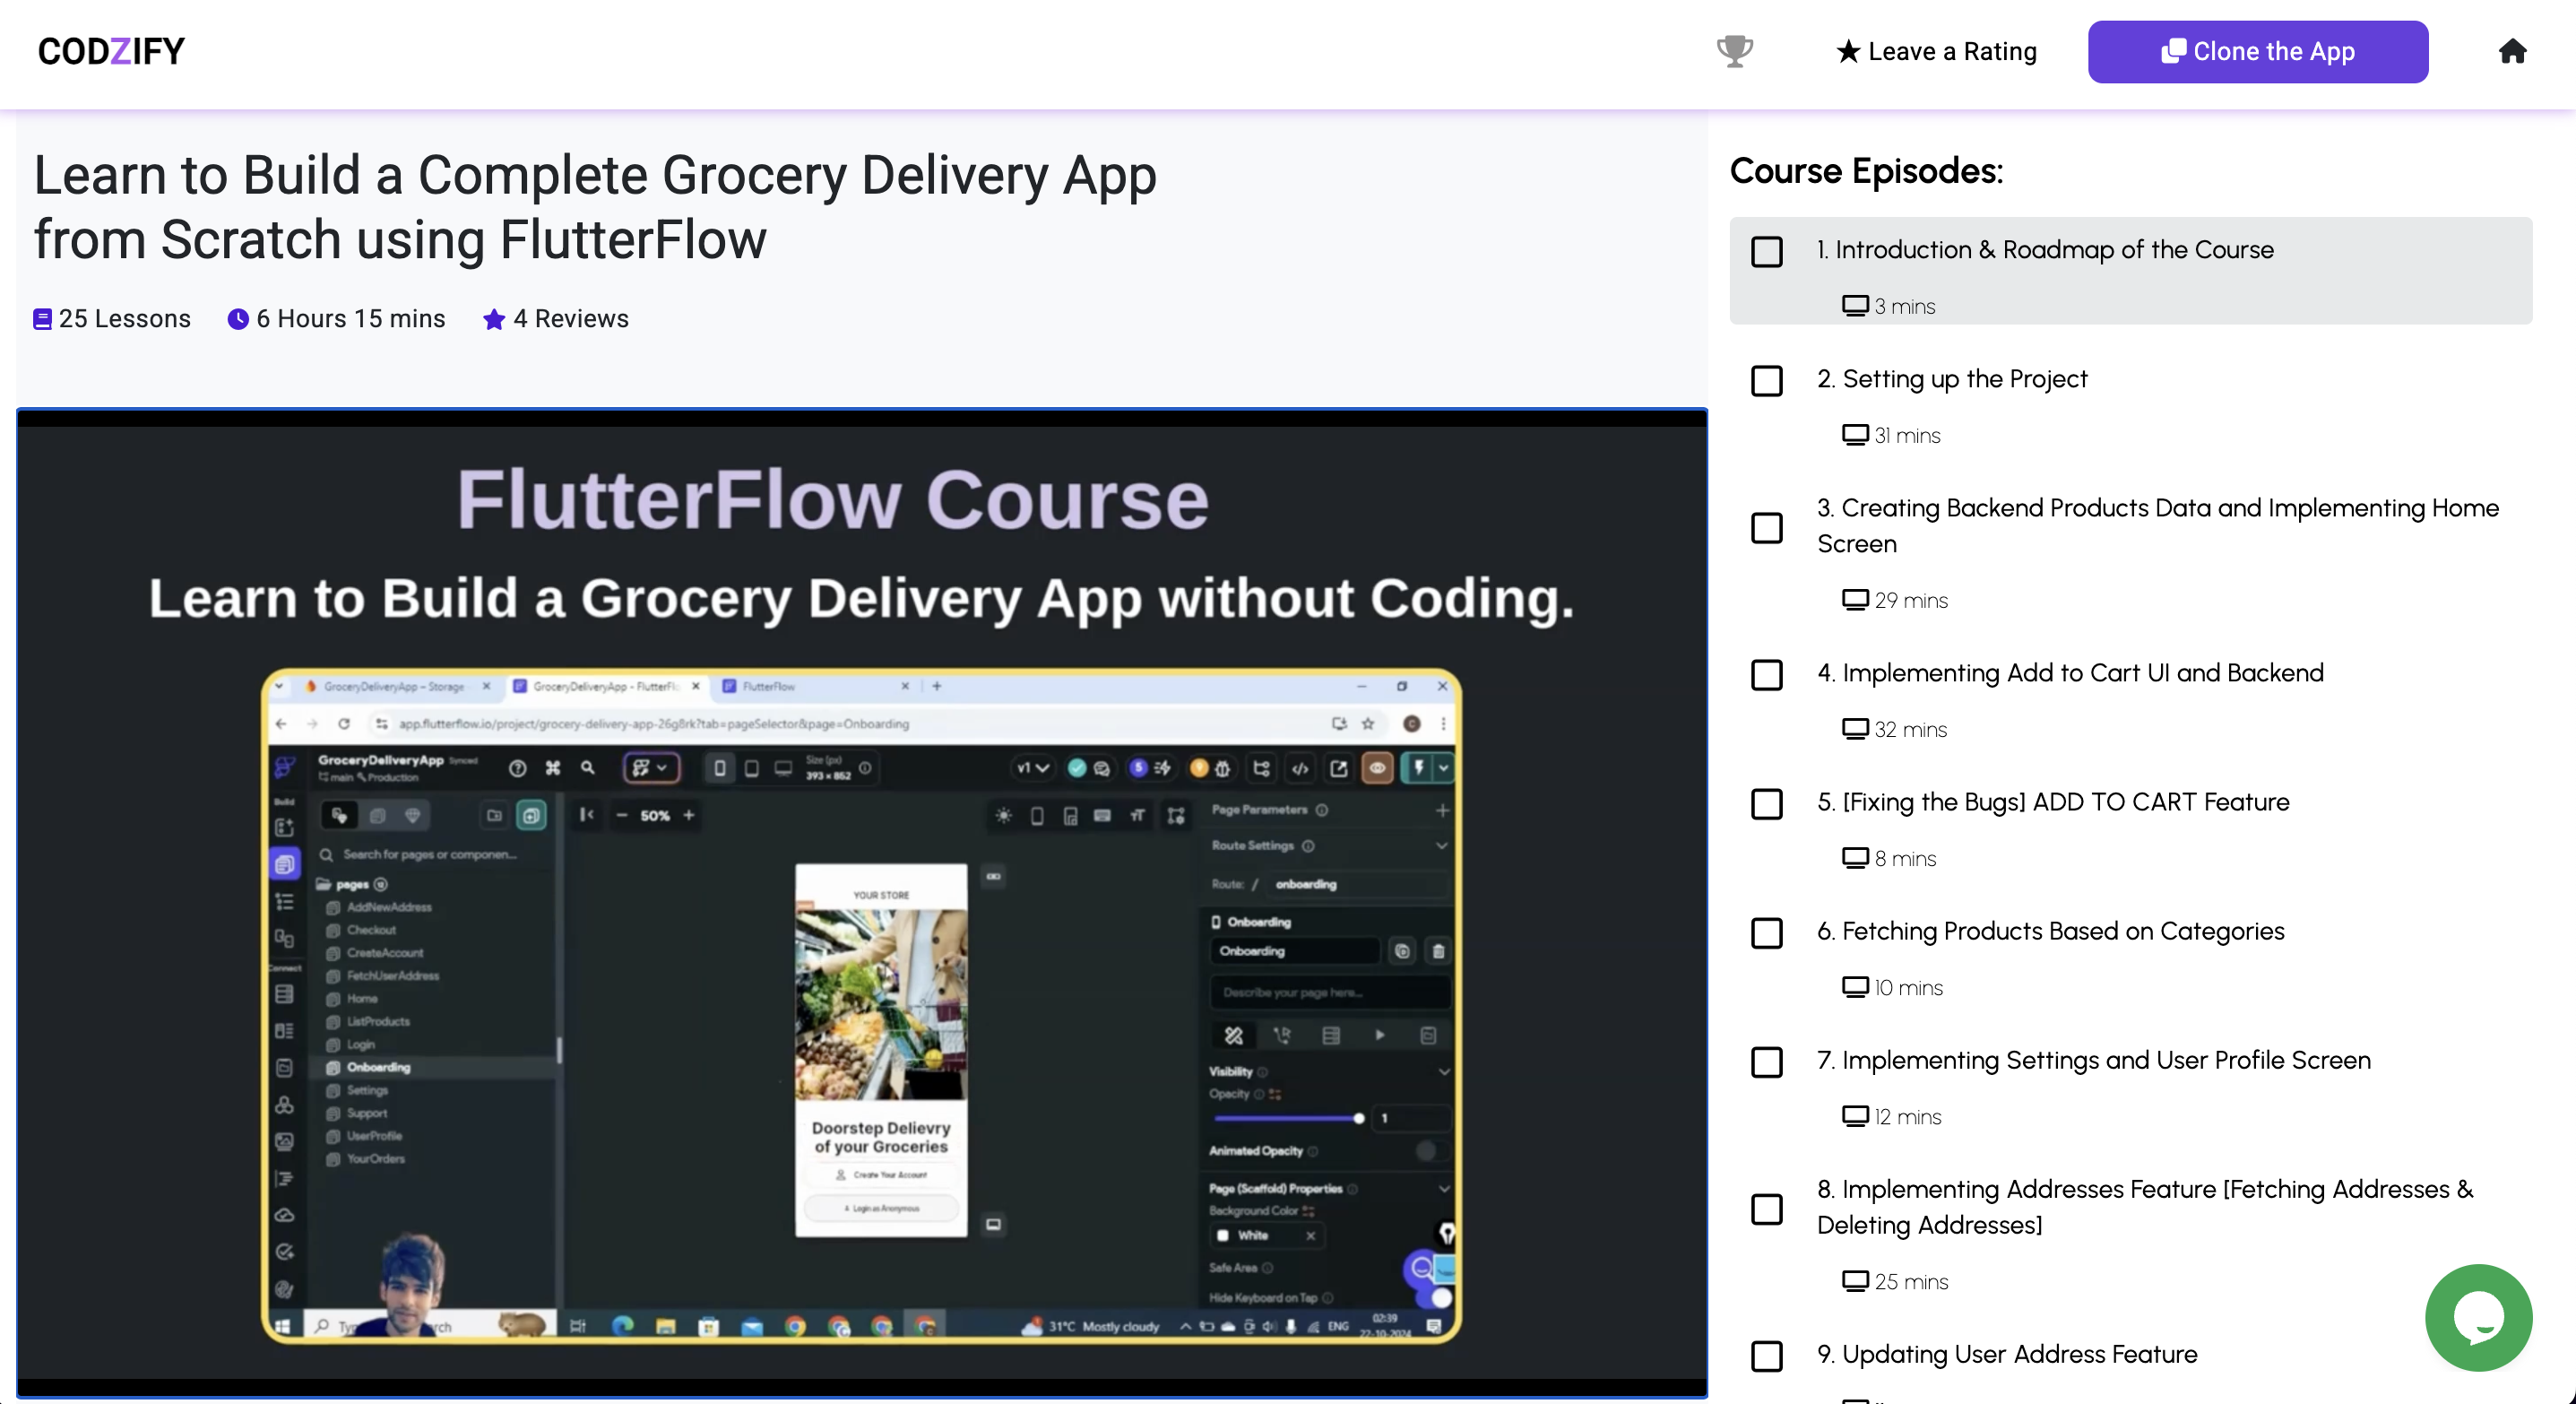Check episode 5 Fixing the Bugs checkbox
Screen dimensions: 2576x1404
[x=1767, y=803]
